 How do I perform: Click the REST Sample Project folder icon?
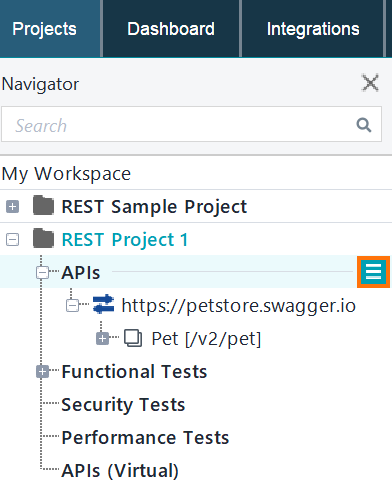pos(43,206)
